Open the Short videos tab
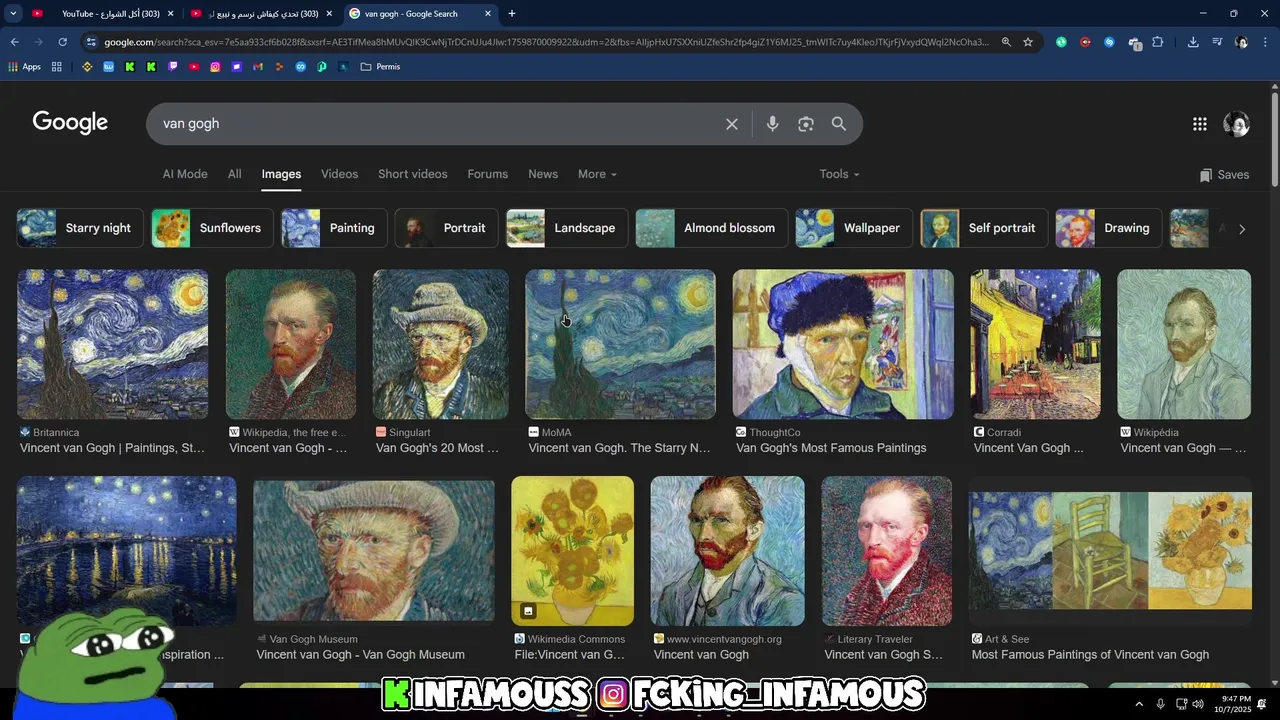This screenshot has height=720, width=1280. [x=412, y=174]
